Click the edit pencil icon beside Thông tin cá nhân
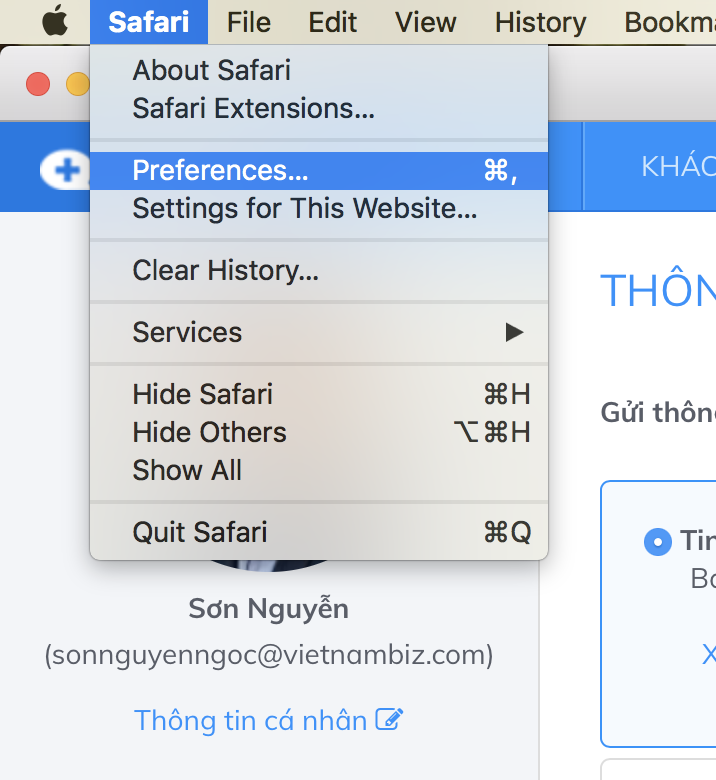 389,718
